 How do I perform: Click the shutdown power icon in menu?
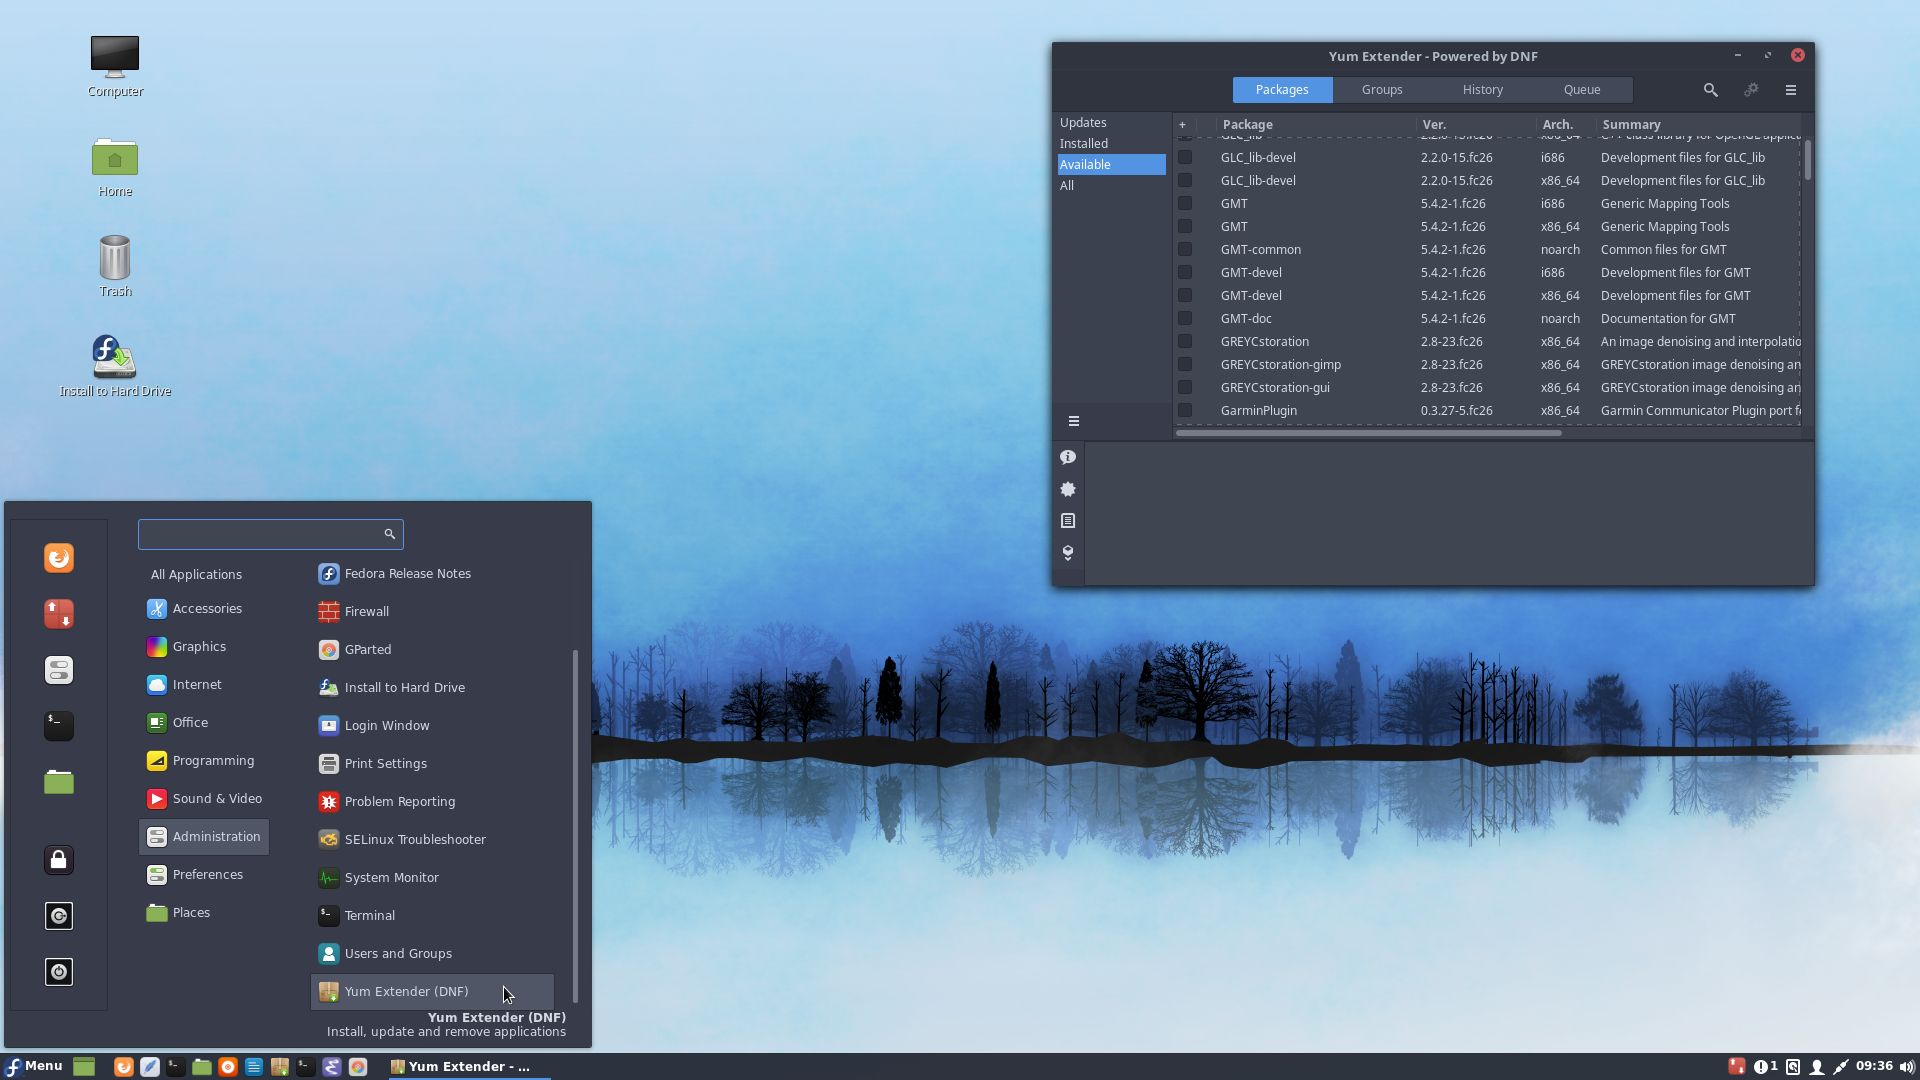59,972
